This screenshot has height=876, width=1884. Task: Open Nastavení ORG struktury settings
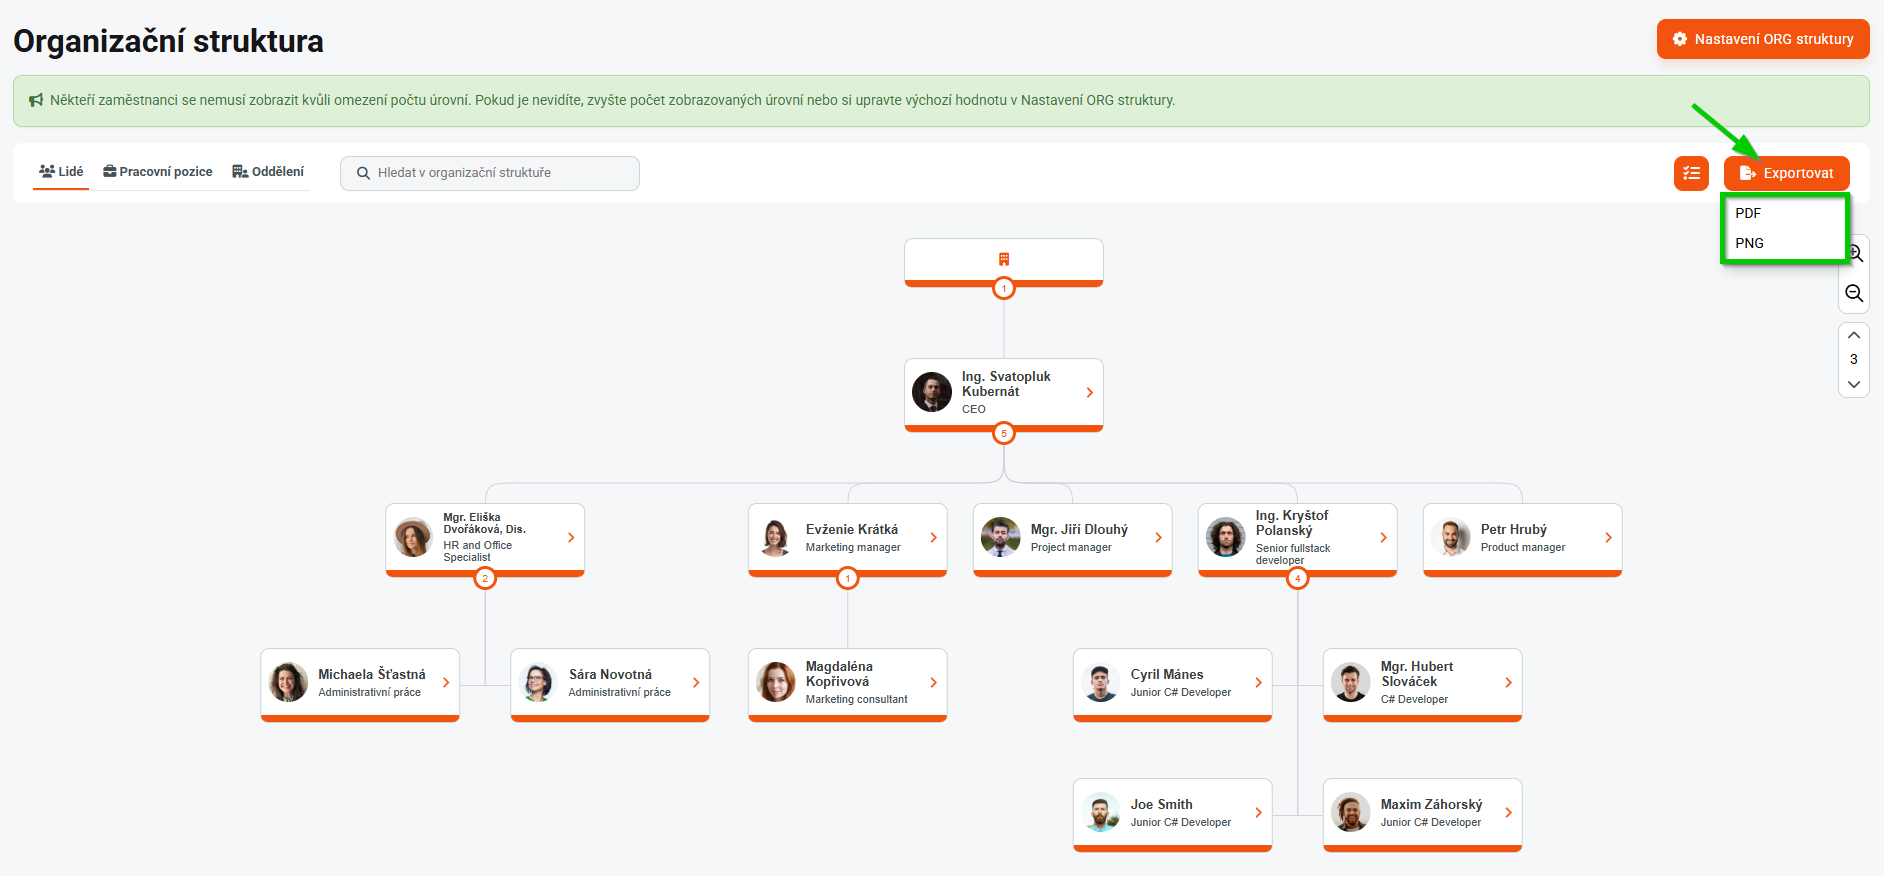pos(1763,39)
